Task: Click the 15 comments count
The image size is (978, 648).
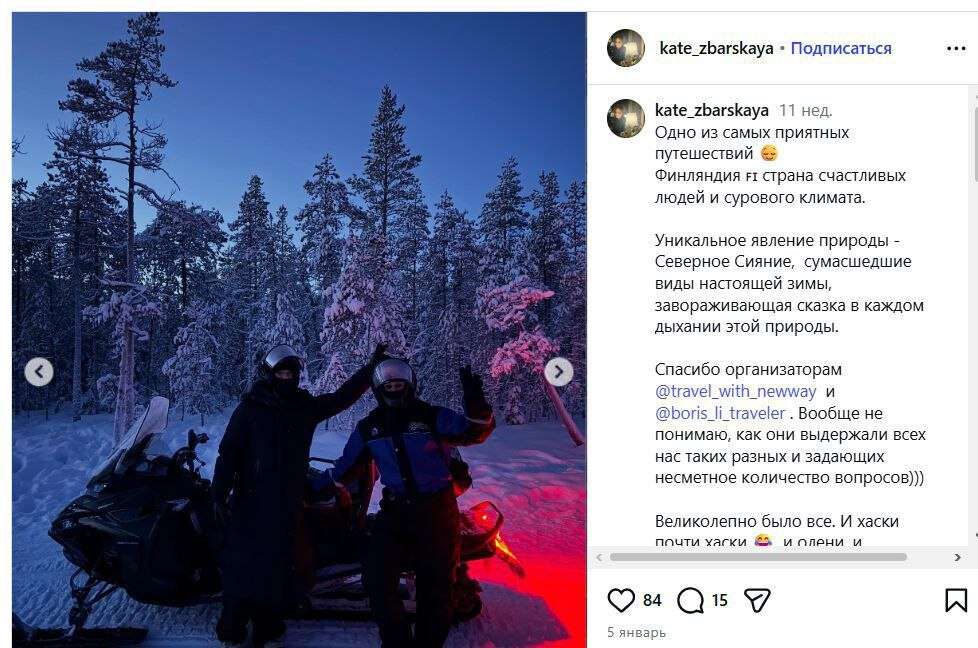Action: pos(720,600)
